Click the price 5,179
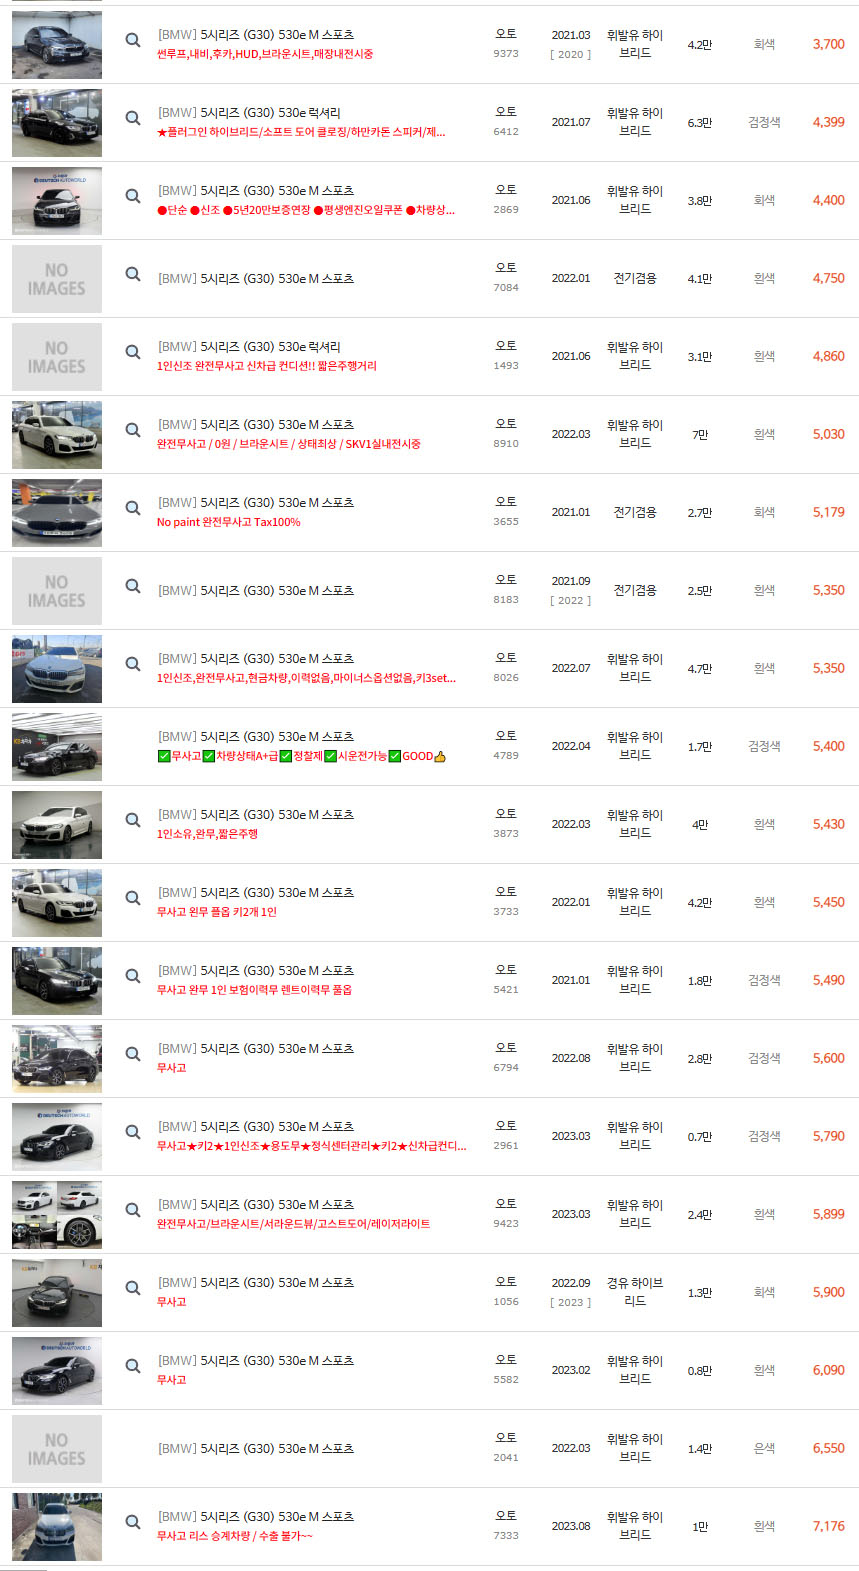Screen dimensions: 859x1571 click(x=828, y=512)
